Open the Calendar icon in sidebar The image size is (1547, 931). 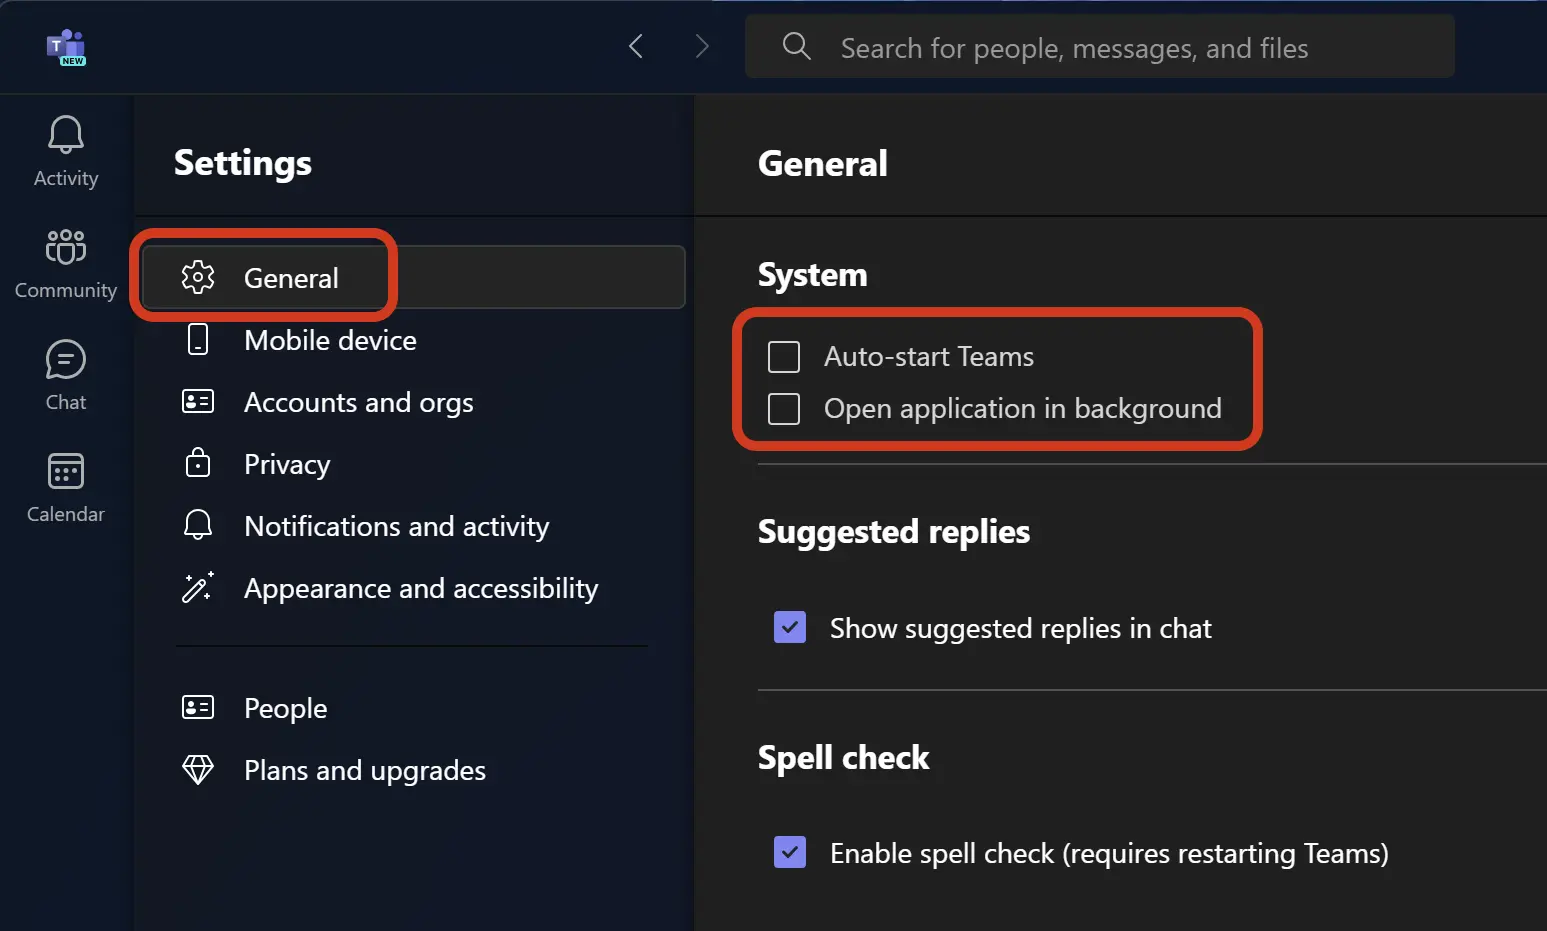click(66, 471)
